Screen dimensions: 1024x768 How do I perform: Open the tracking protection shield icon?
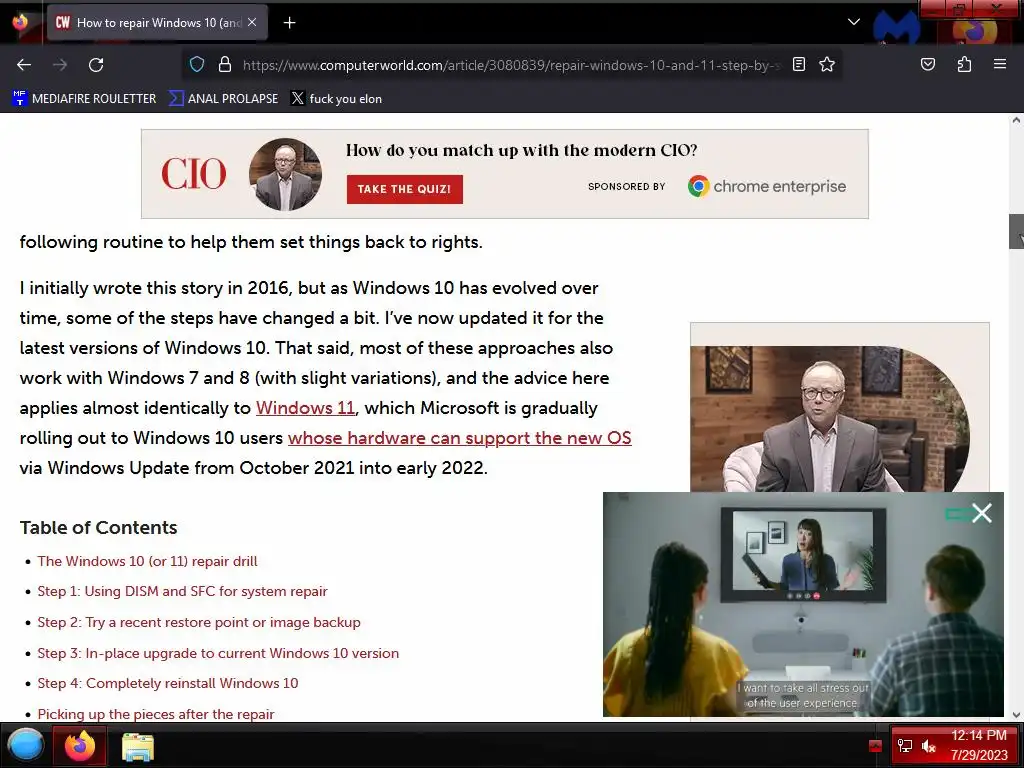[197, 64]
